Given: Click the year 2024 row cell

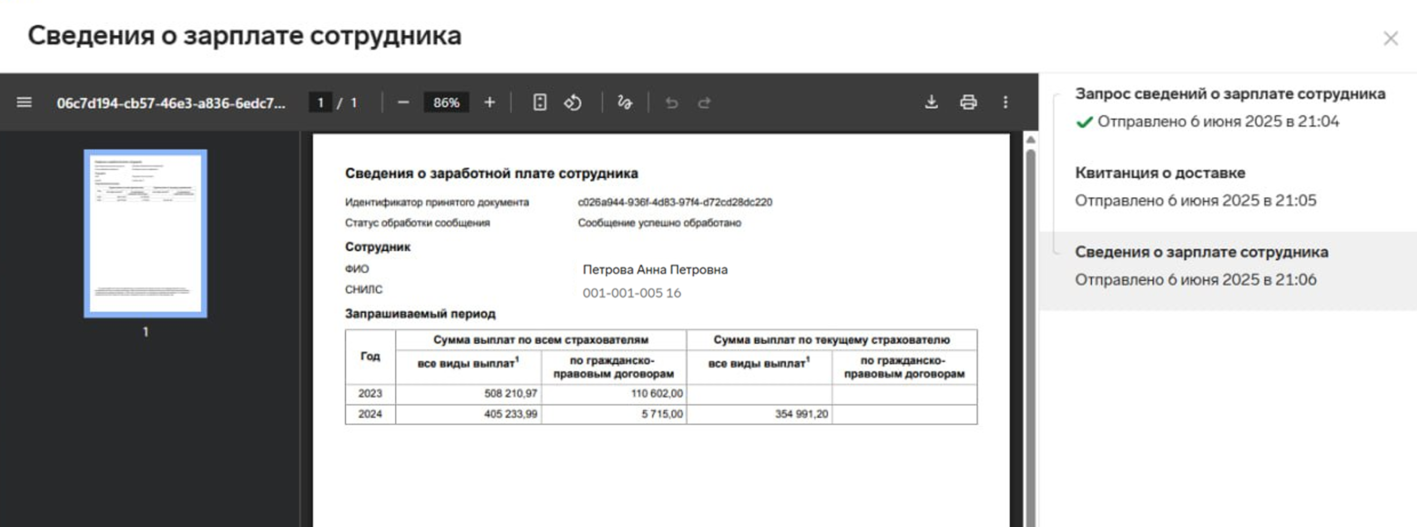Looking at the screenshot, I should tap(370, 414).
